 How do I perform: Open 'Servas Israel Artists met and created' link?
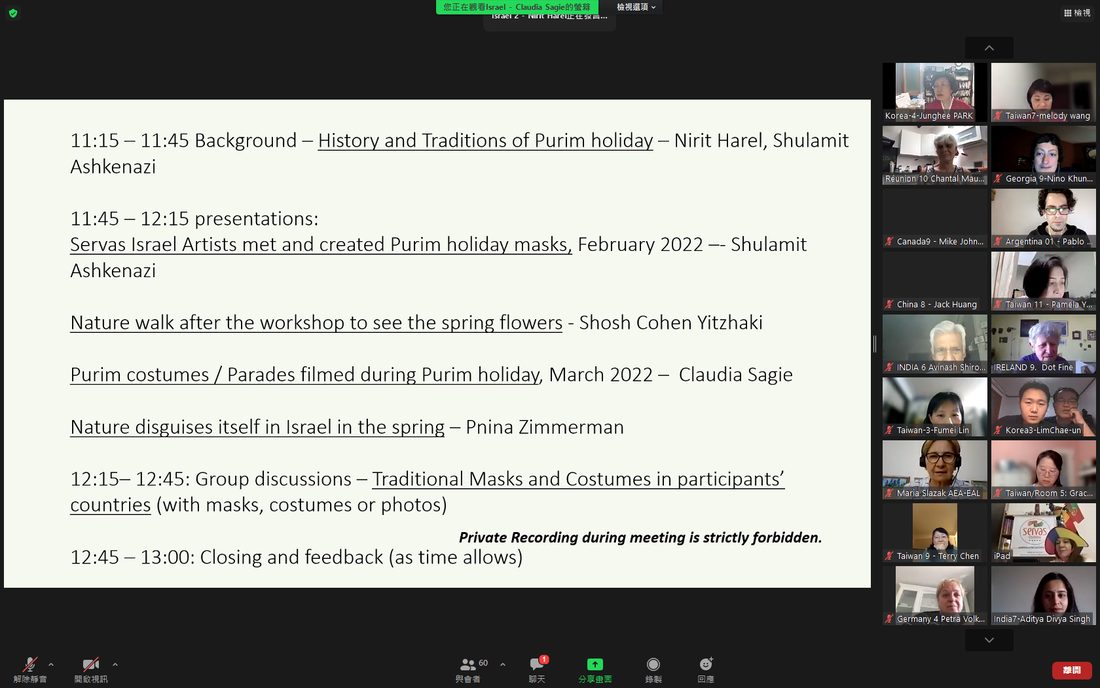point(321,244)
